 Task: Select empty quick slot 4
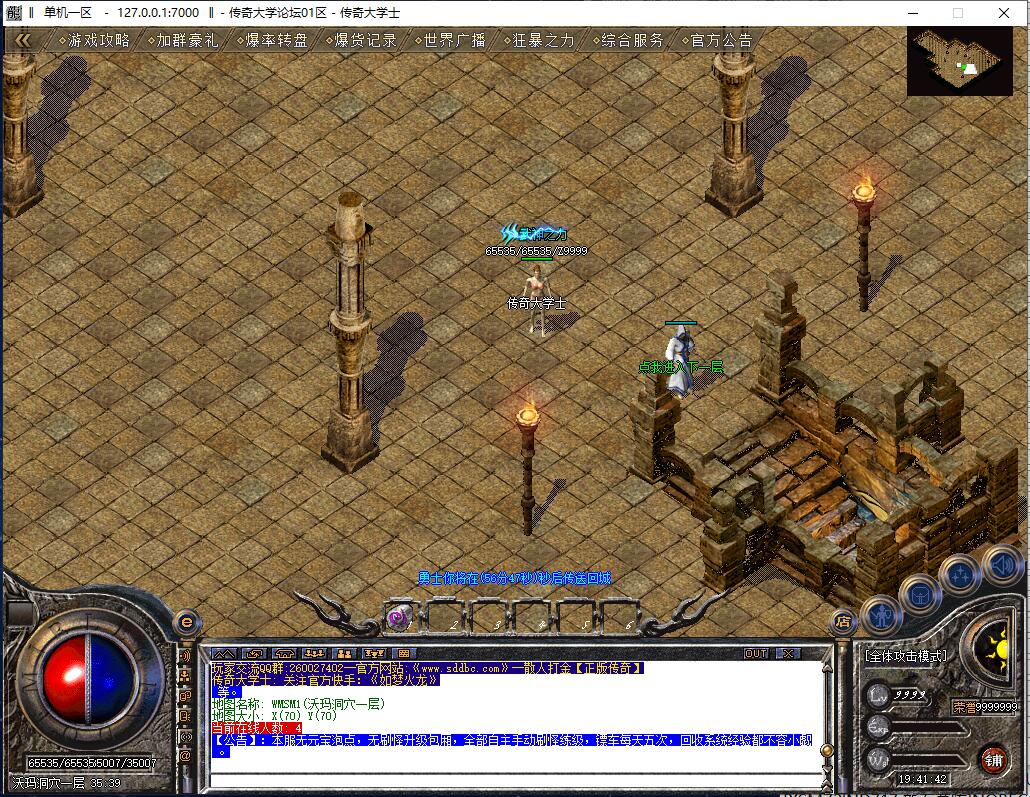pos(535,618)
